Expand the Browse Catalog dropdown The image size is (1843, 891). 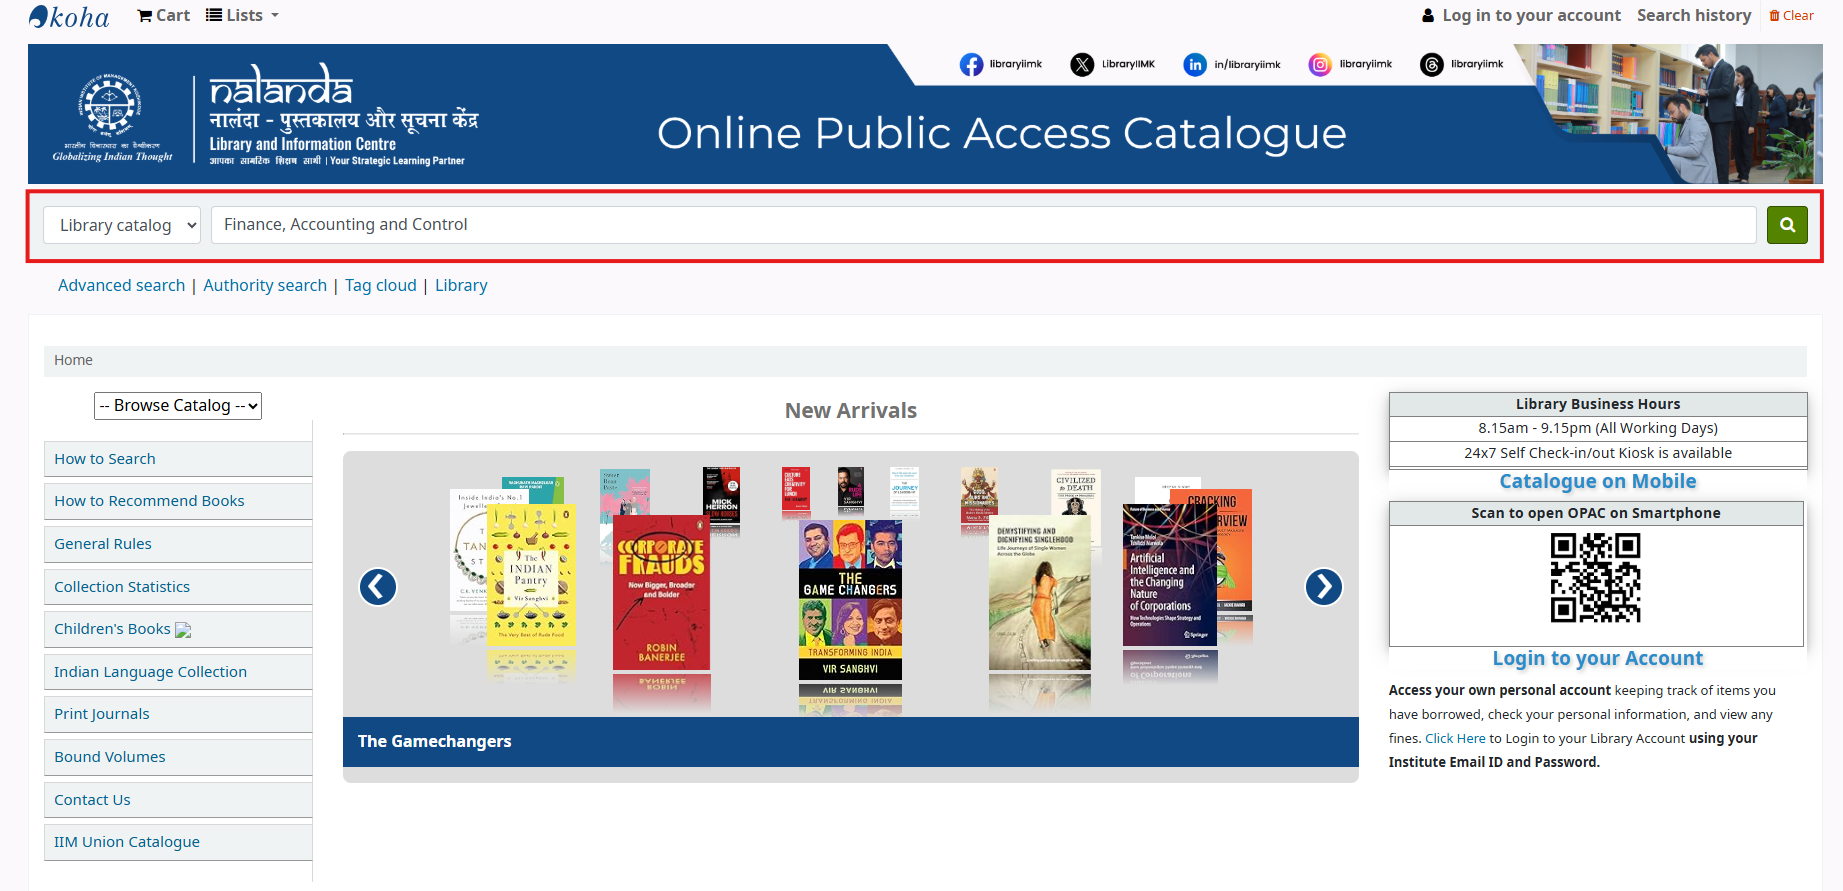pos(178,406)
